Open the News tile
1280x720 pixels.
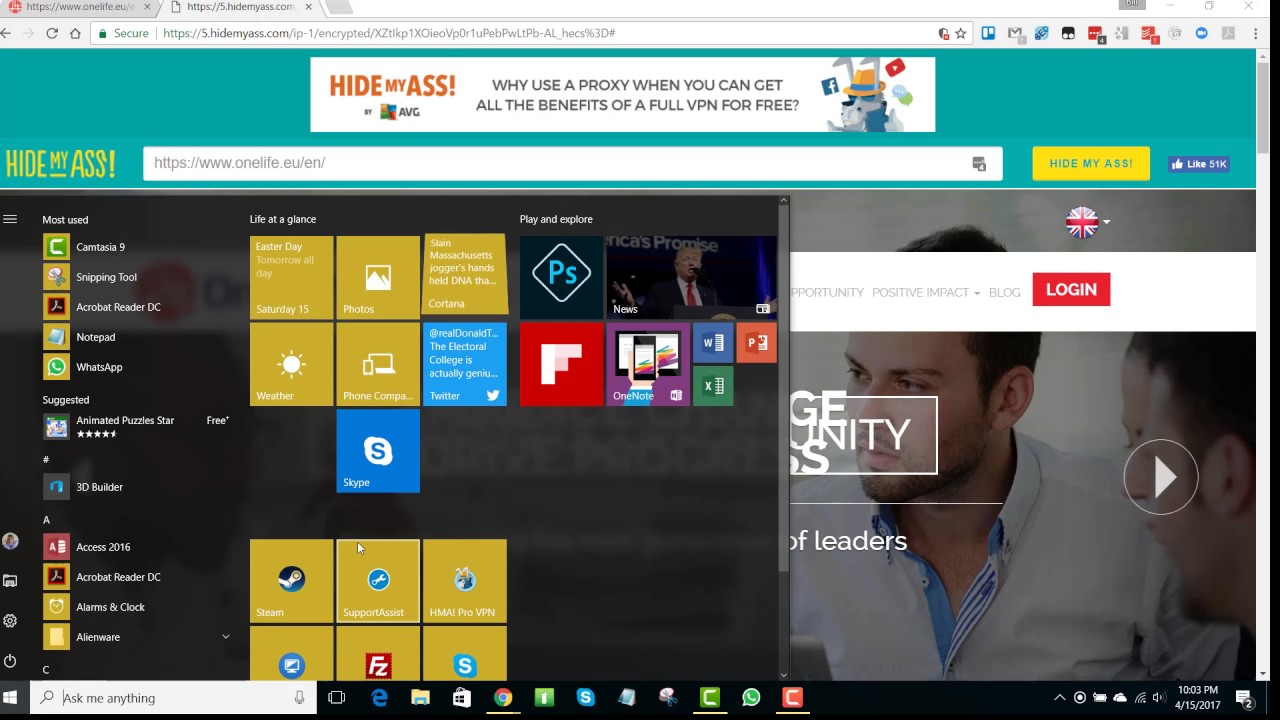[x=691, y=277]
